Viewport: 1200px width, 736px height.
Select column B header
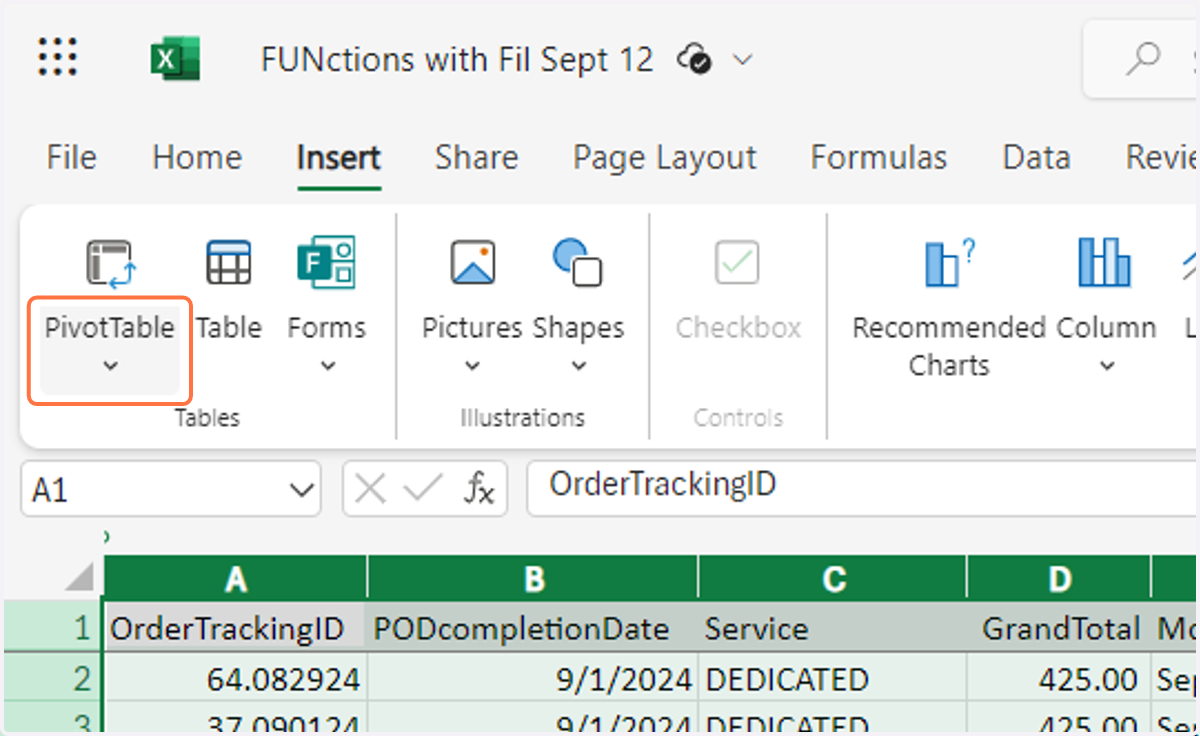(x=533, y=579)
